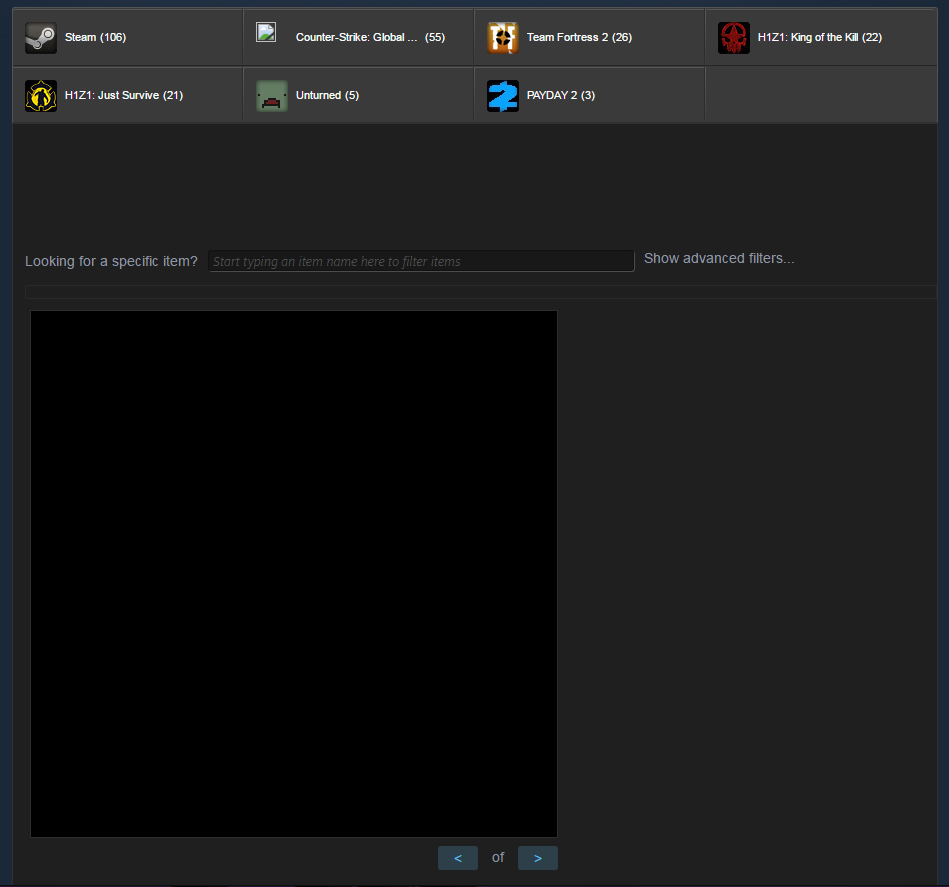Image resolution: width=949 pixels, height=887 pixels.
Task: Click the Steam logo icon
Action: point(41,38)
